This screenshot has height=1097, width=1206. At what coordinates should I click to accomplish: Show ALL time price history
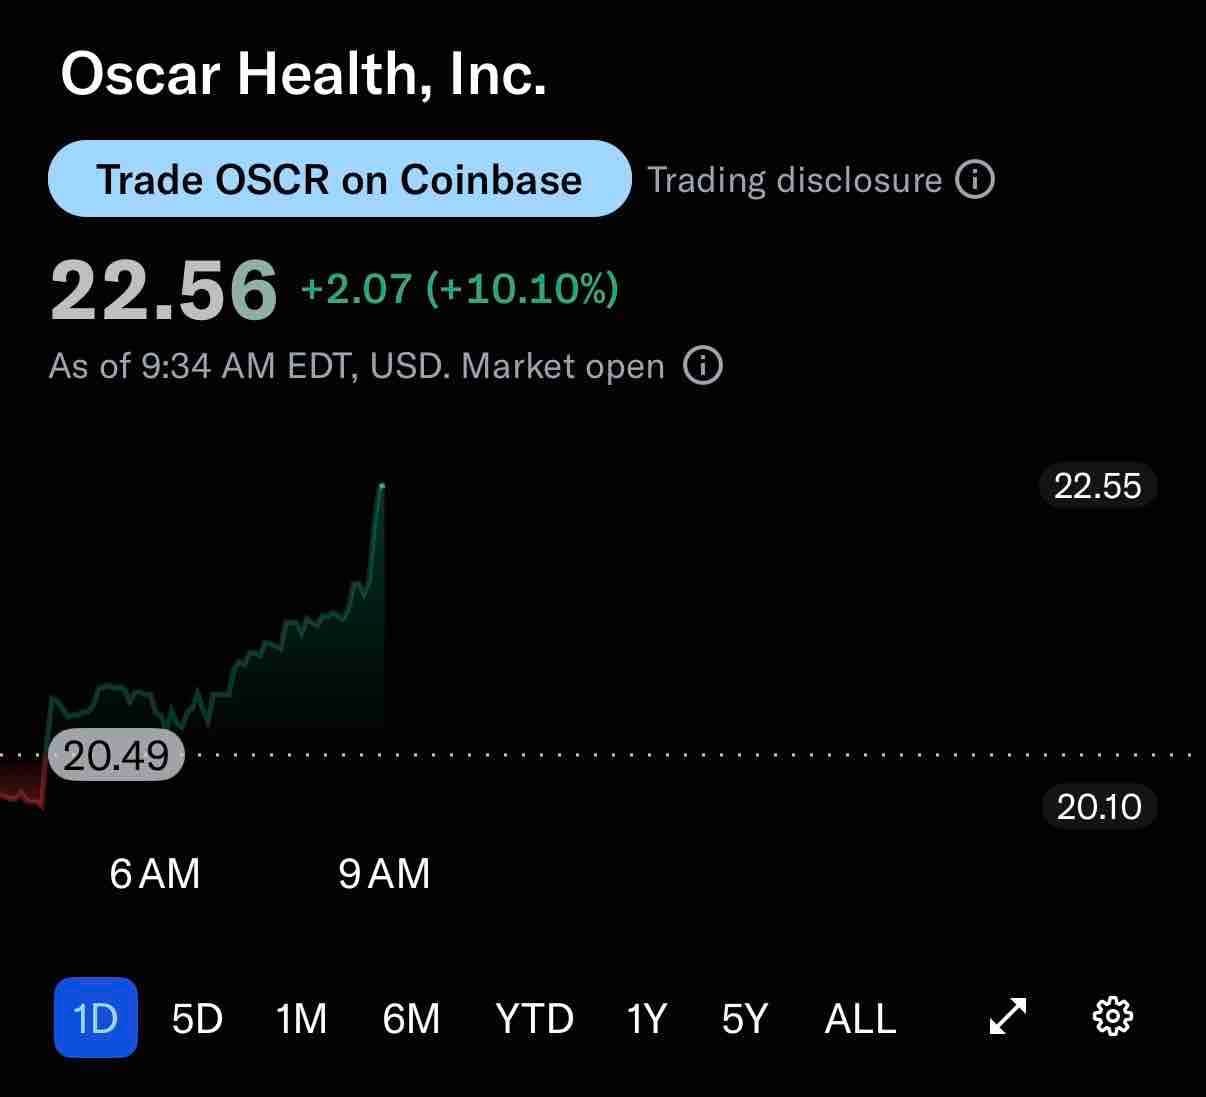pos(860,1018)
